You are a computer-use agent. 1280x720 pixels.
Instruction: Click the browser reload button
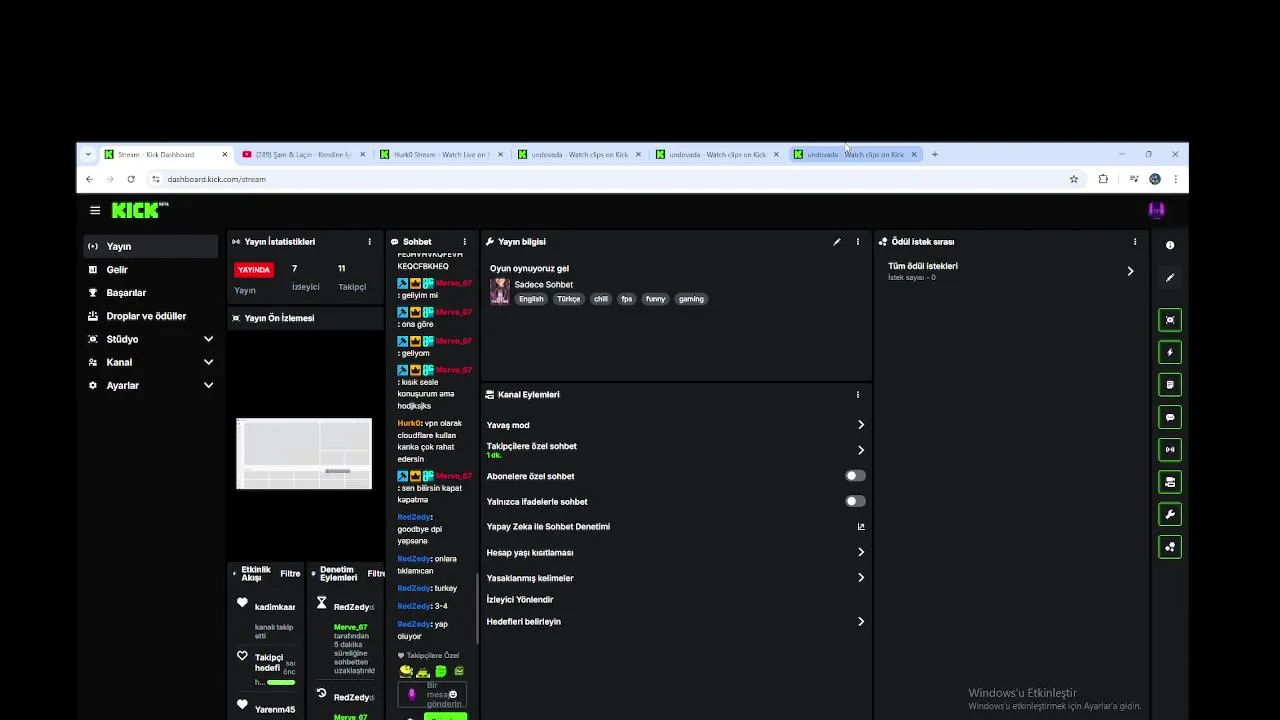131,179
